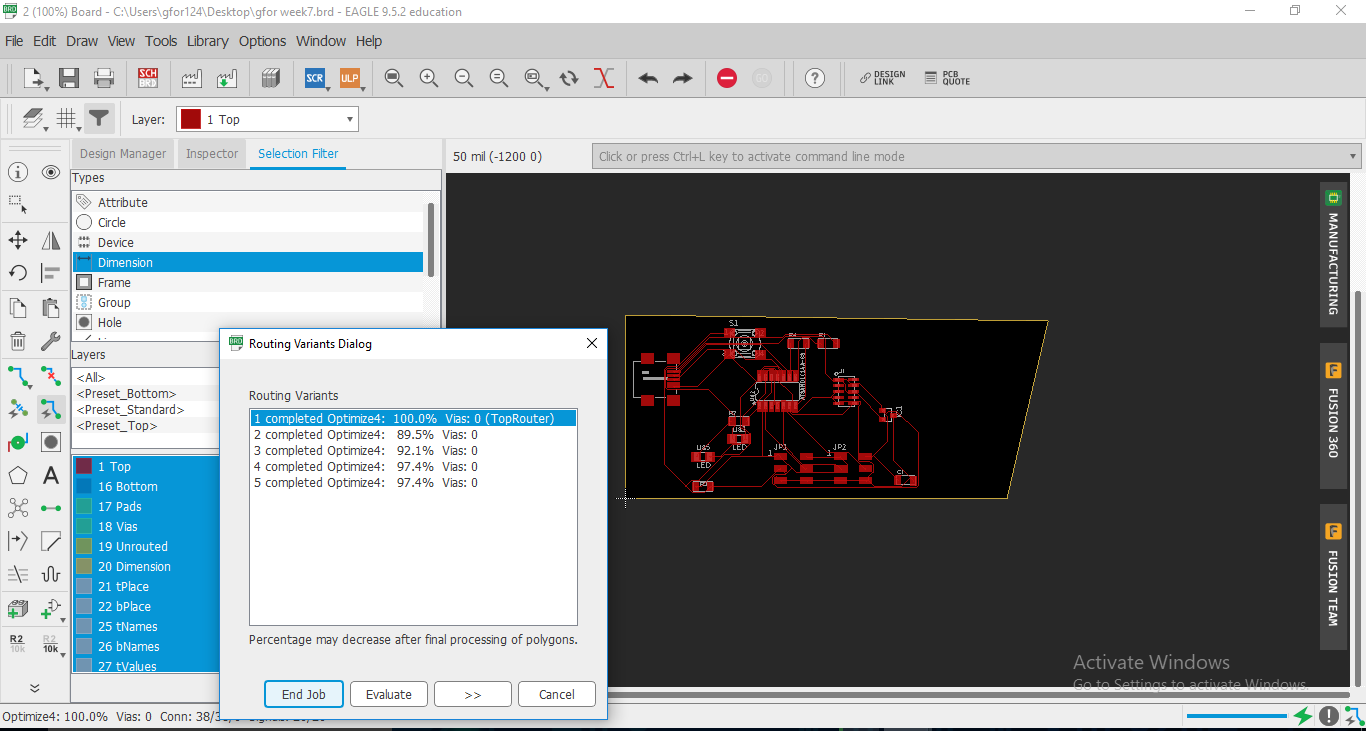Expand the command line history dropdown
This screenshot has width=1366, height=731.
click(x=1353, y=157)
